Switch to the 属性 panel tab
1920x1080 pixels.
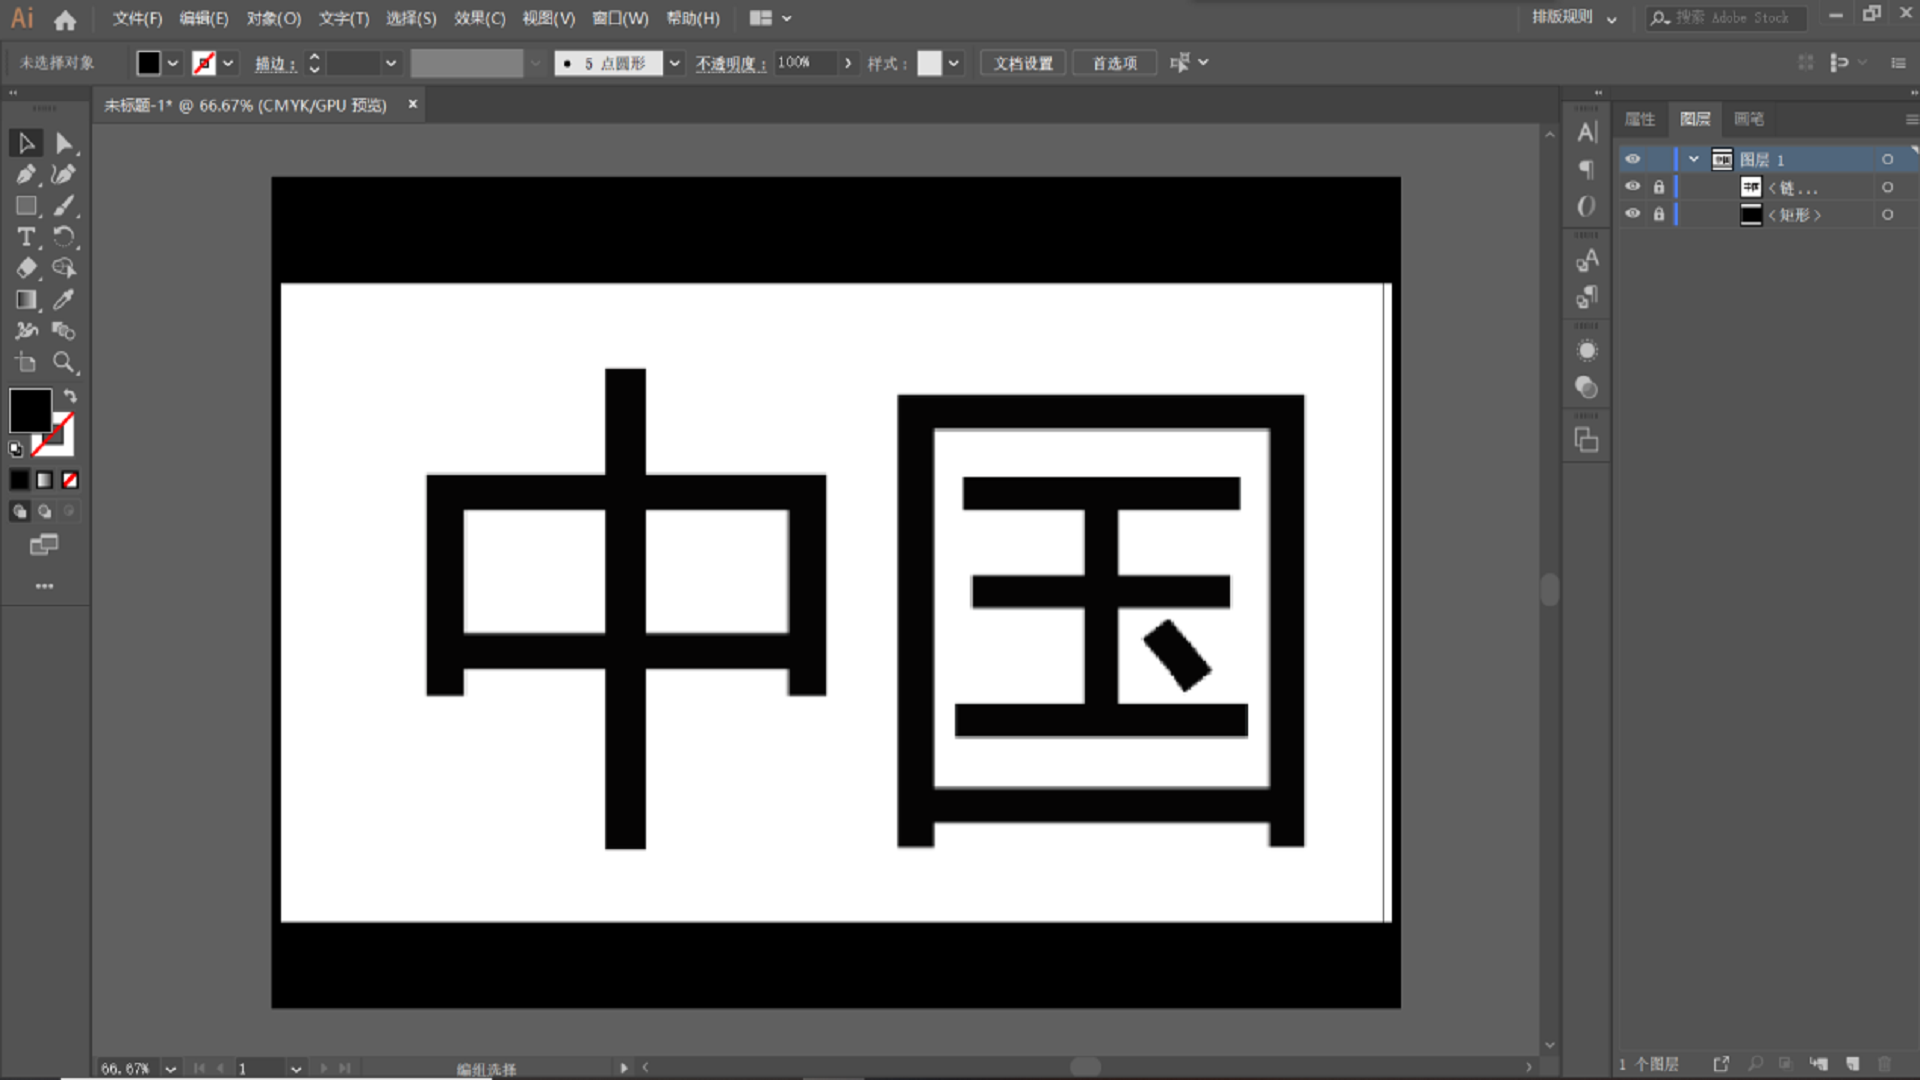1639,119
